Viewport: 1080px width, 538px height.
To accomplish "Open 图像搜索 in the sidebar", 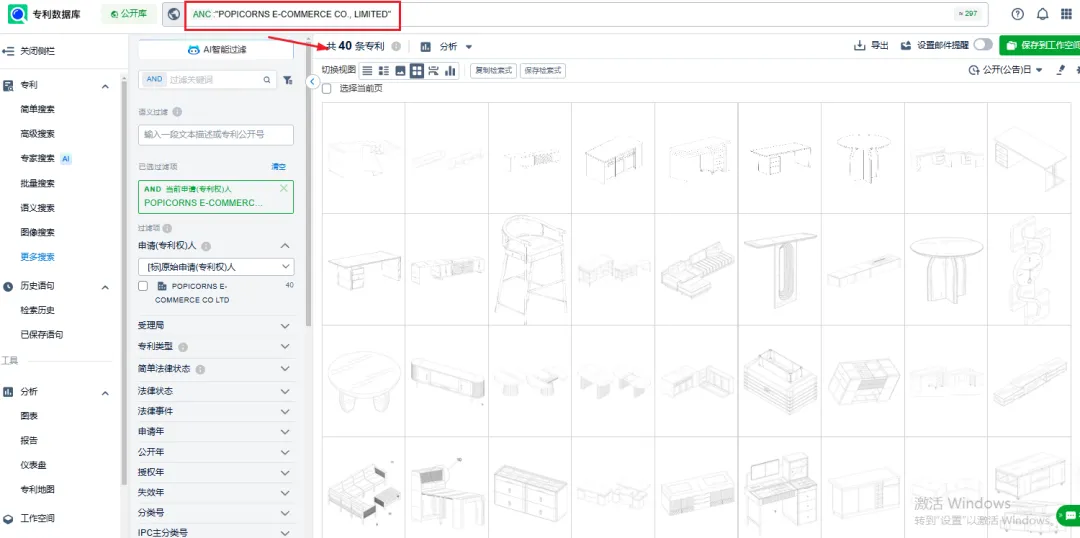I will tap(37, 232).
